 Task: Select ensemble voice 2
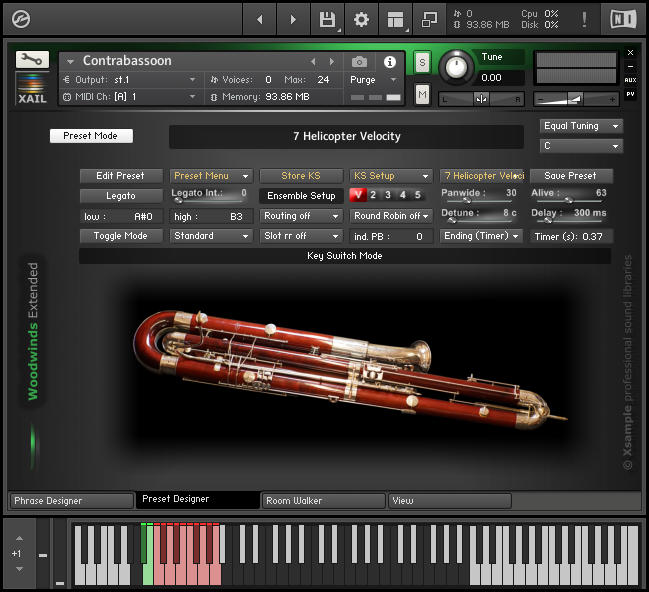tap(373, 195)
